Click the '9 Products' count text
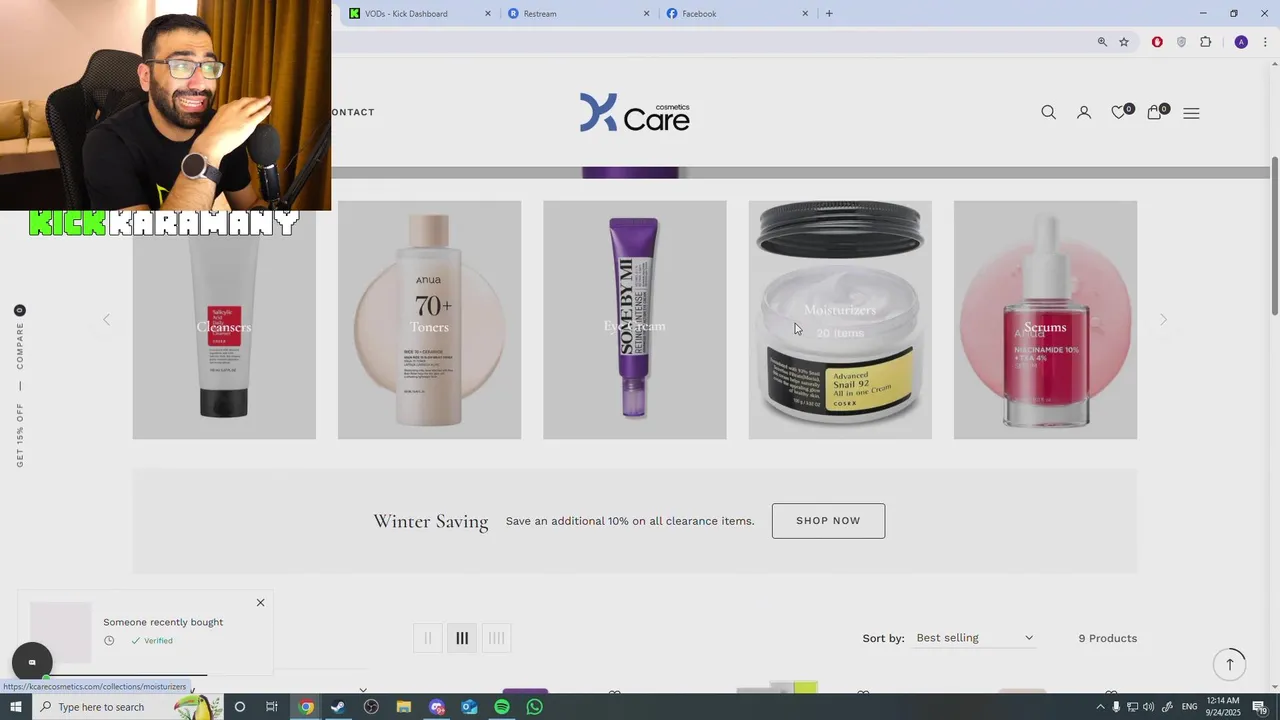 [x=1107, y=638]
